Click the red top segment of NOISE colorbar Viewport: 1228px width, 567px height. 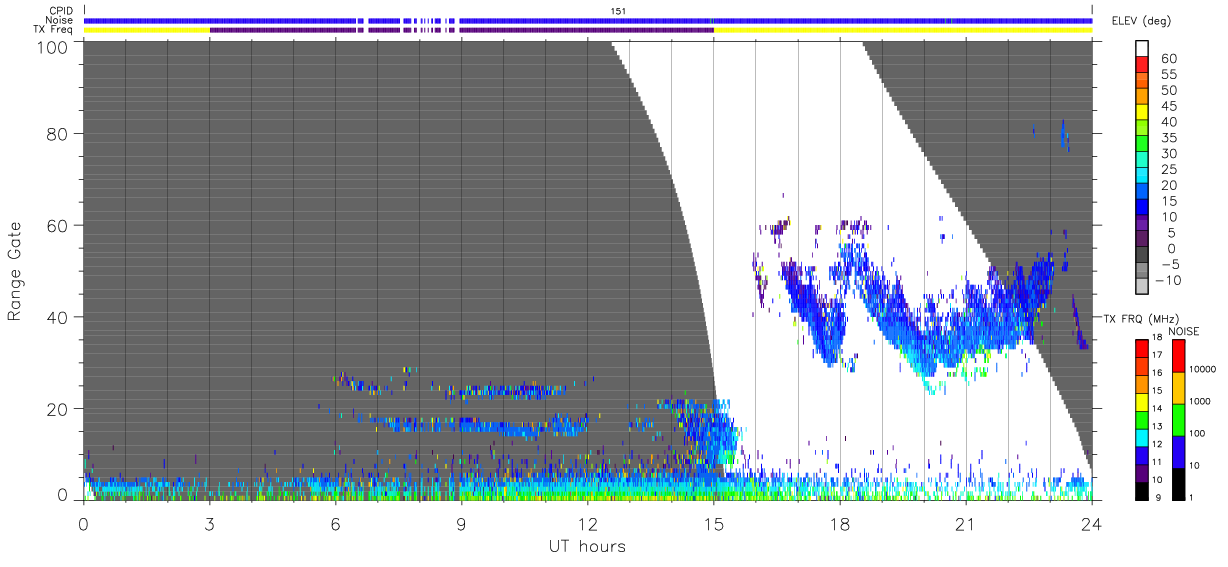click(1179, 355)
